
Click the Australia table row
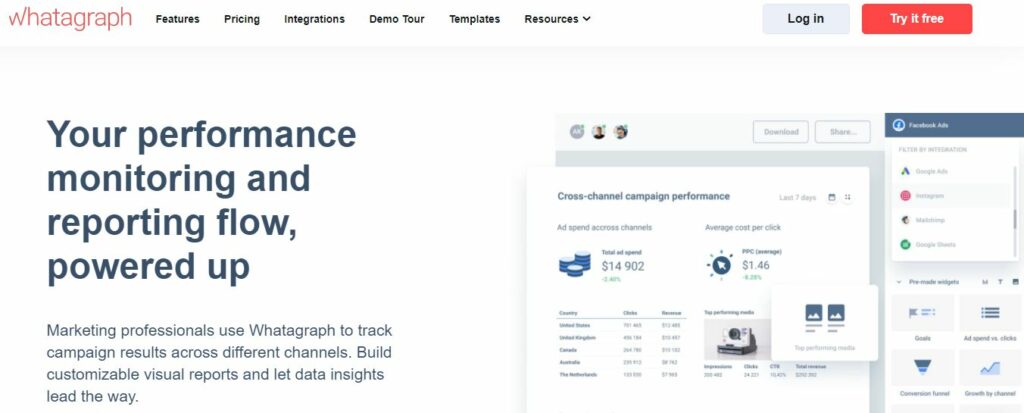622,362
